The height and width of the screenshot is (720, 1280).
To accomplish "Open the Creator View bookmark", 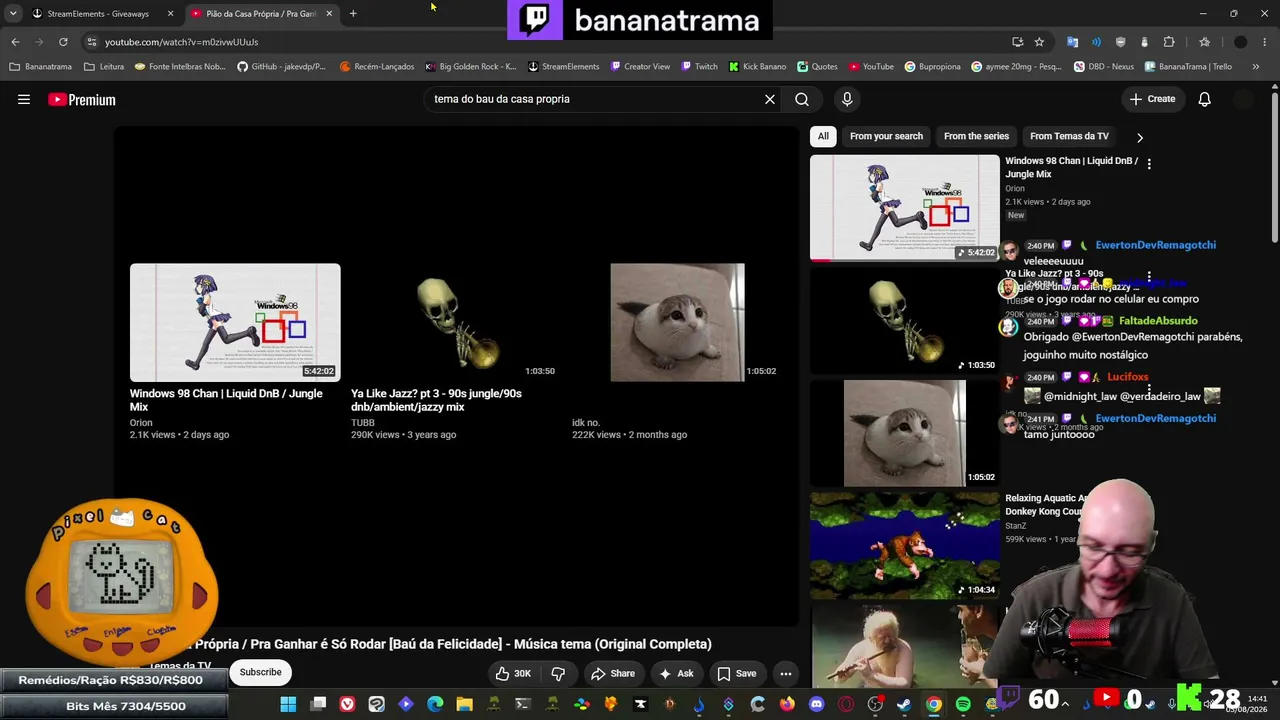I will point(639,67).
